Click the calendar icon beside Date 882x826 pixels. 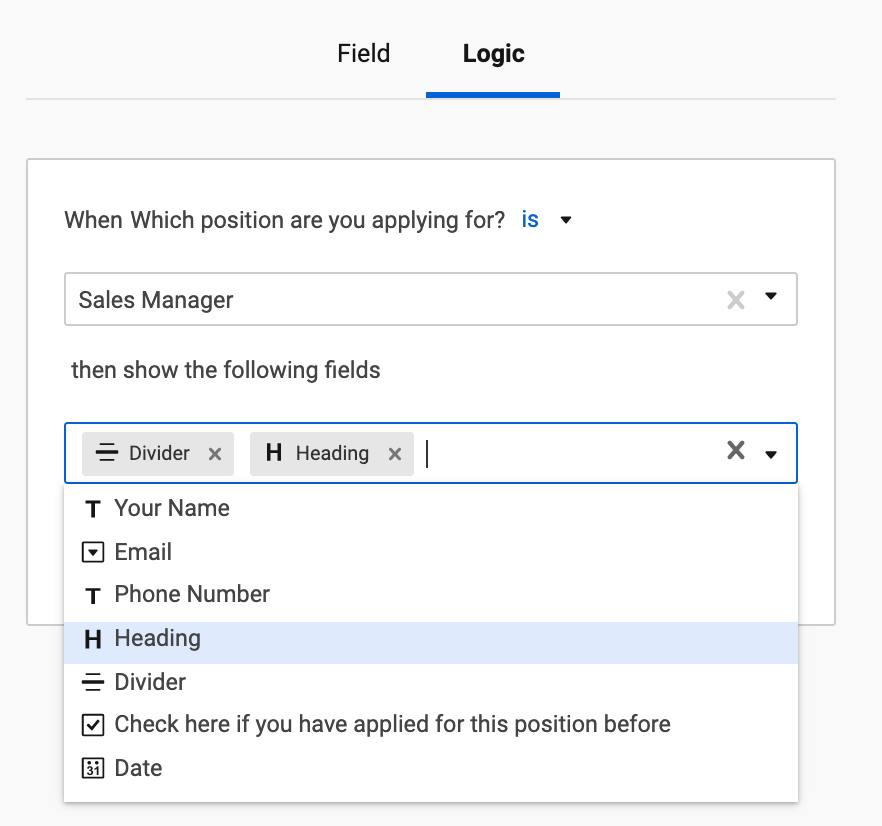coord(93,768)
